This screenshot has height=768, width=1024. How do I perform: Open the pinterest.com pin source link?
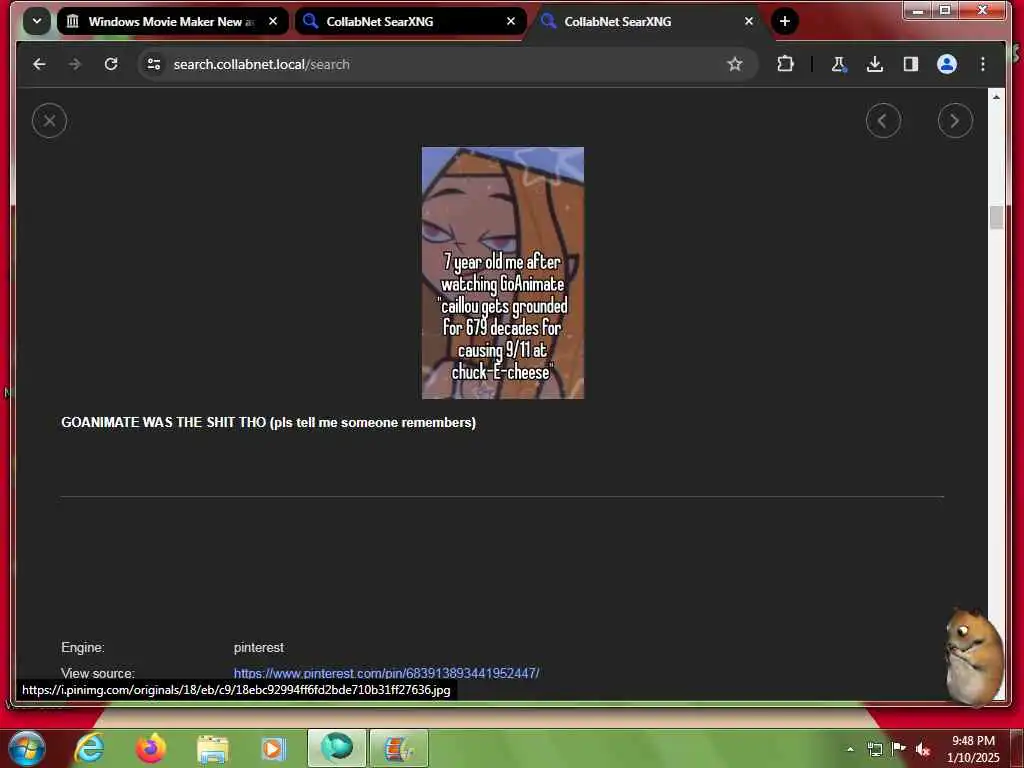[x=387, y=673]
